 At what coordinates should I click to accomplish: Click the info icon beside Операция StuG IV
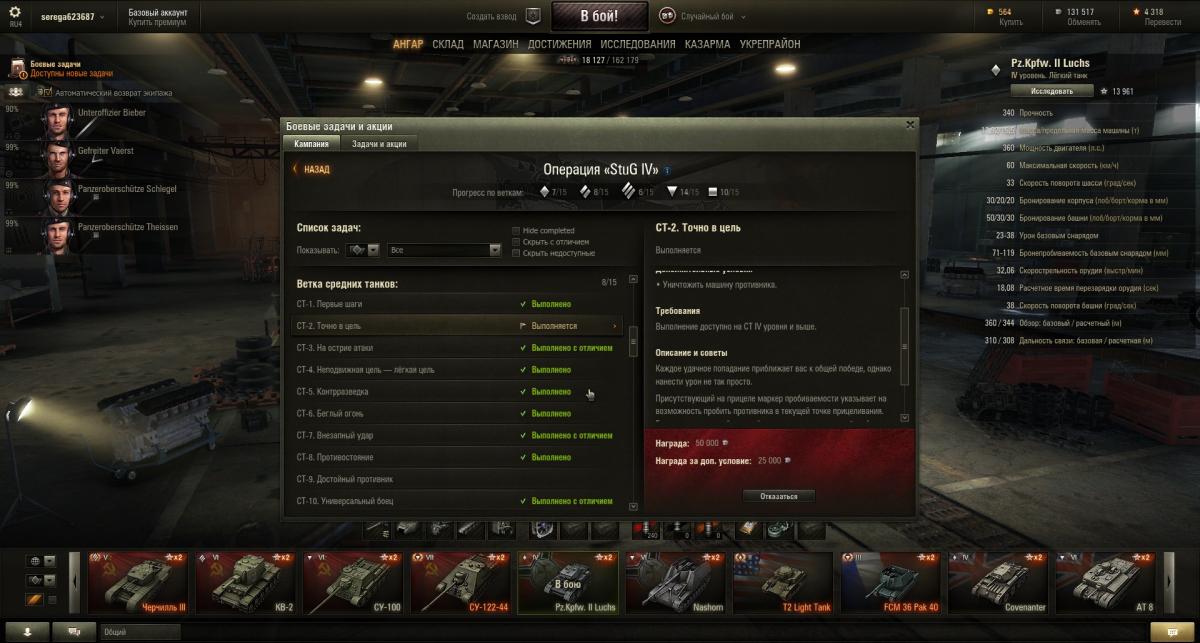[667, 170]
